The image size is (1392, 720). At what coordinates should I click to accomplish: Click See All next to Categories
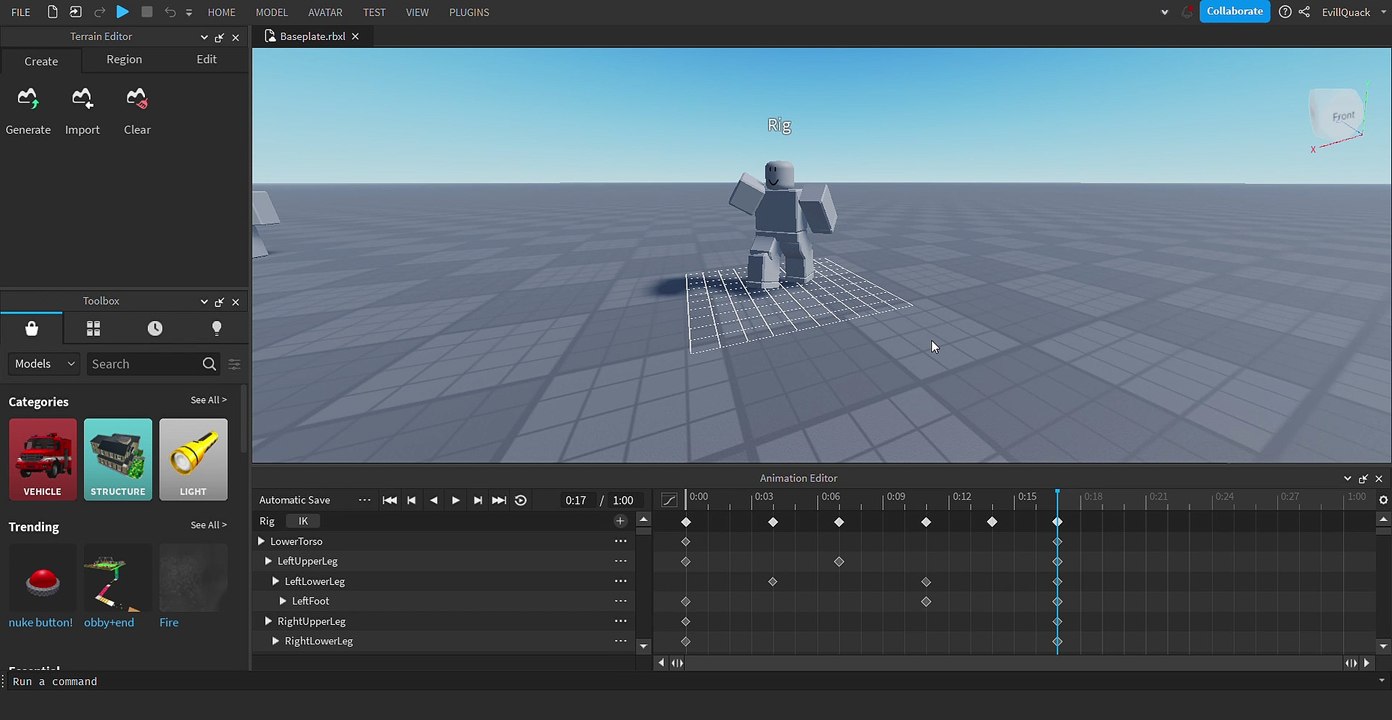point(208,400)
